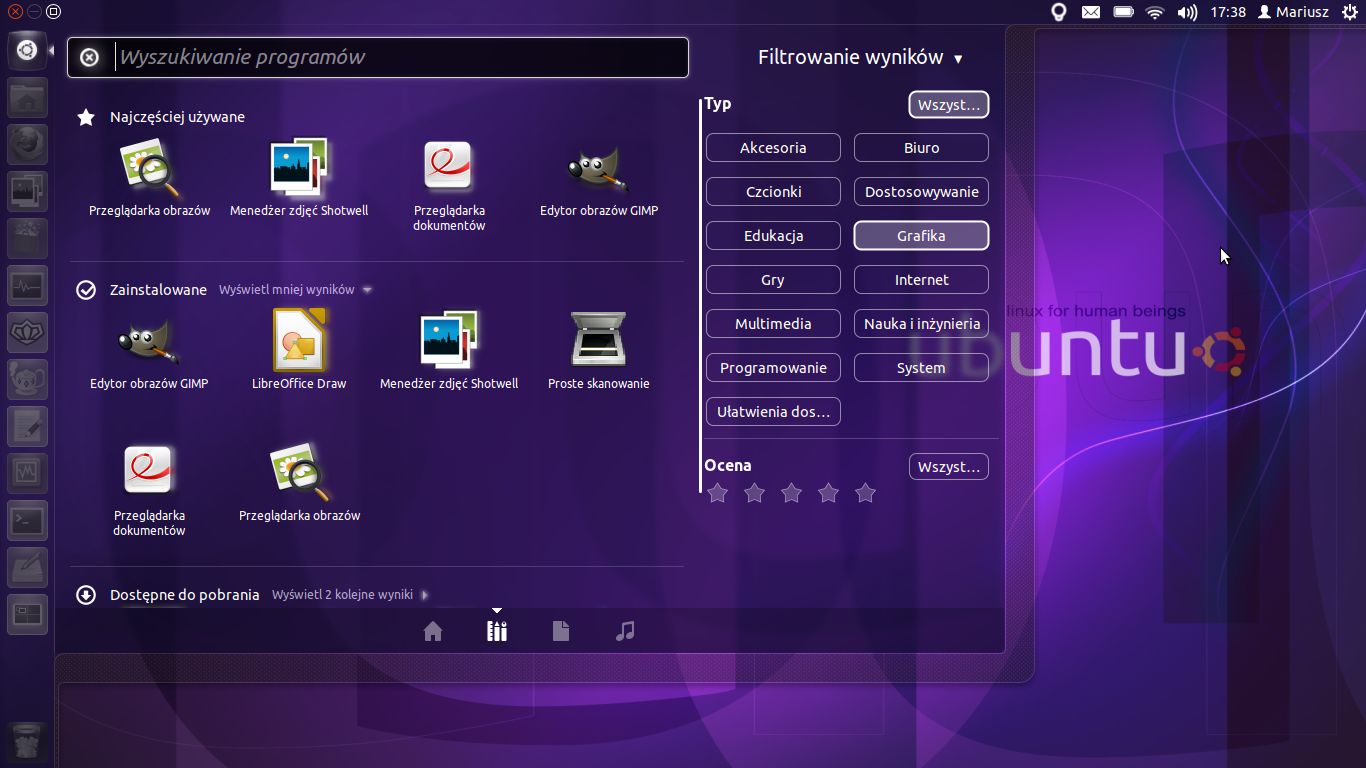
Task: Open the Trash in the launcher
Action: tap(27, 741)
